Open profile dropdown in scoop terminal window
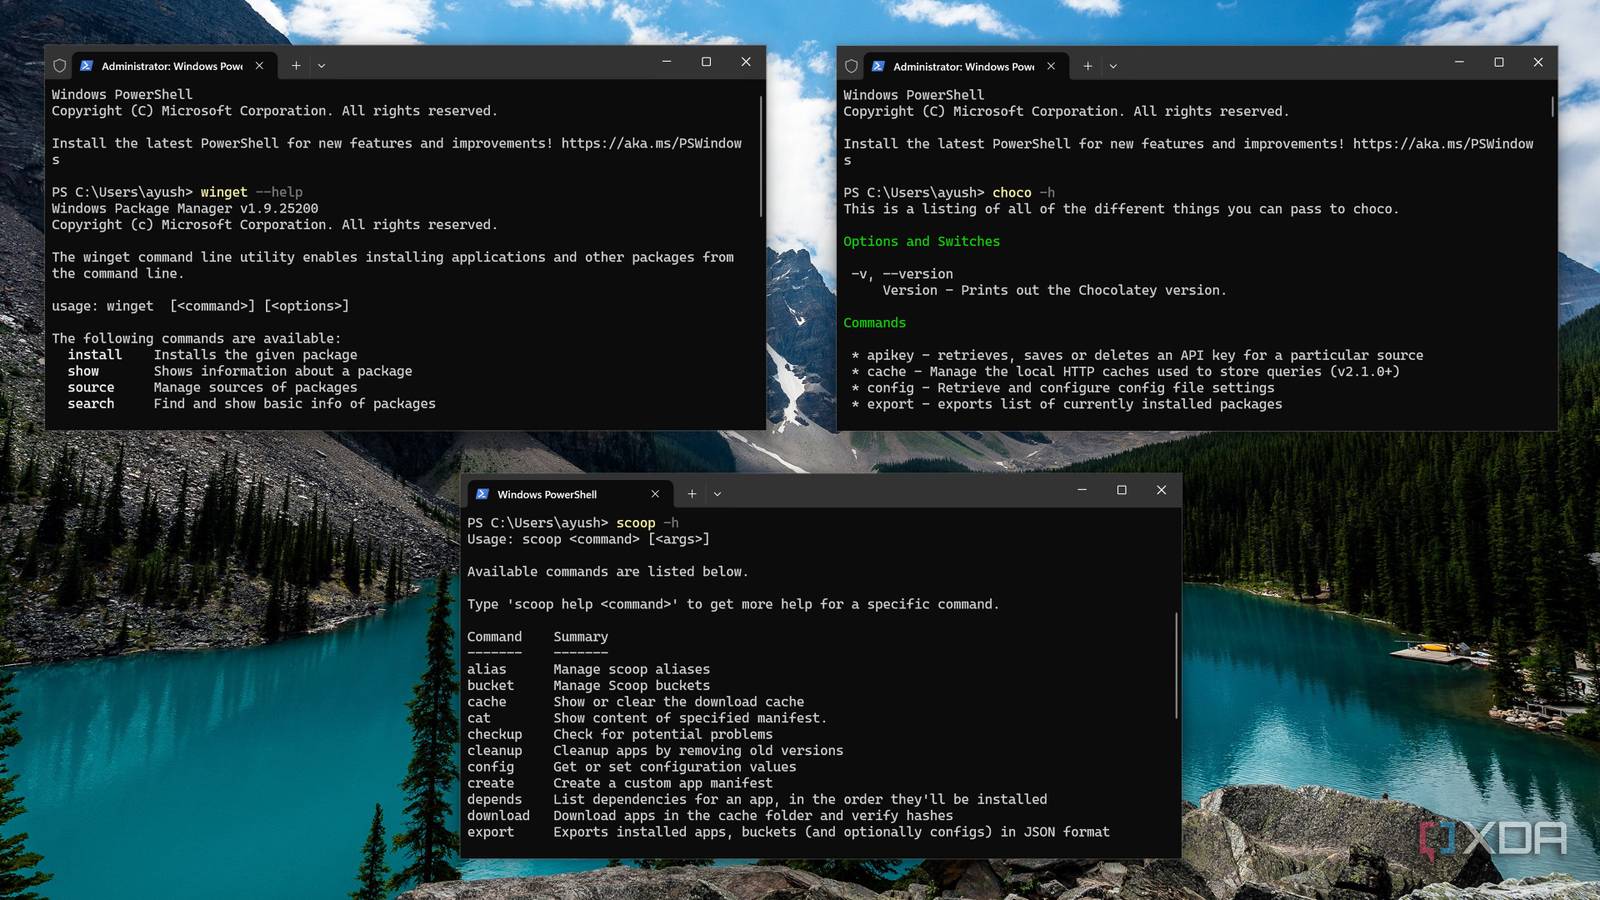1600x900 pixels. coord(717,493)
